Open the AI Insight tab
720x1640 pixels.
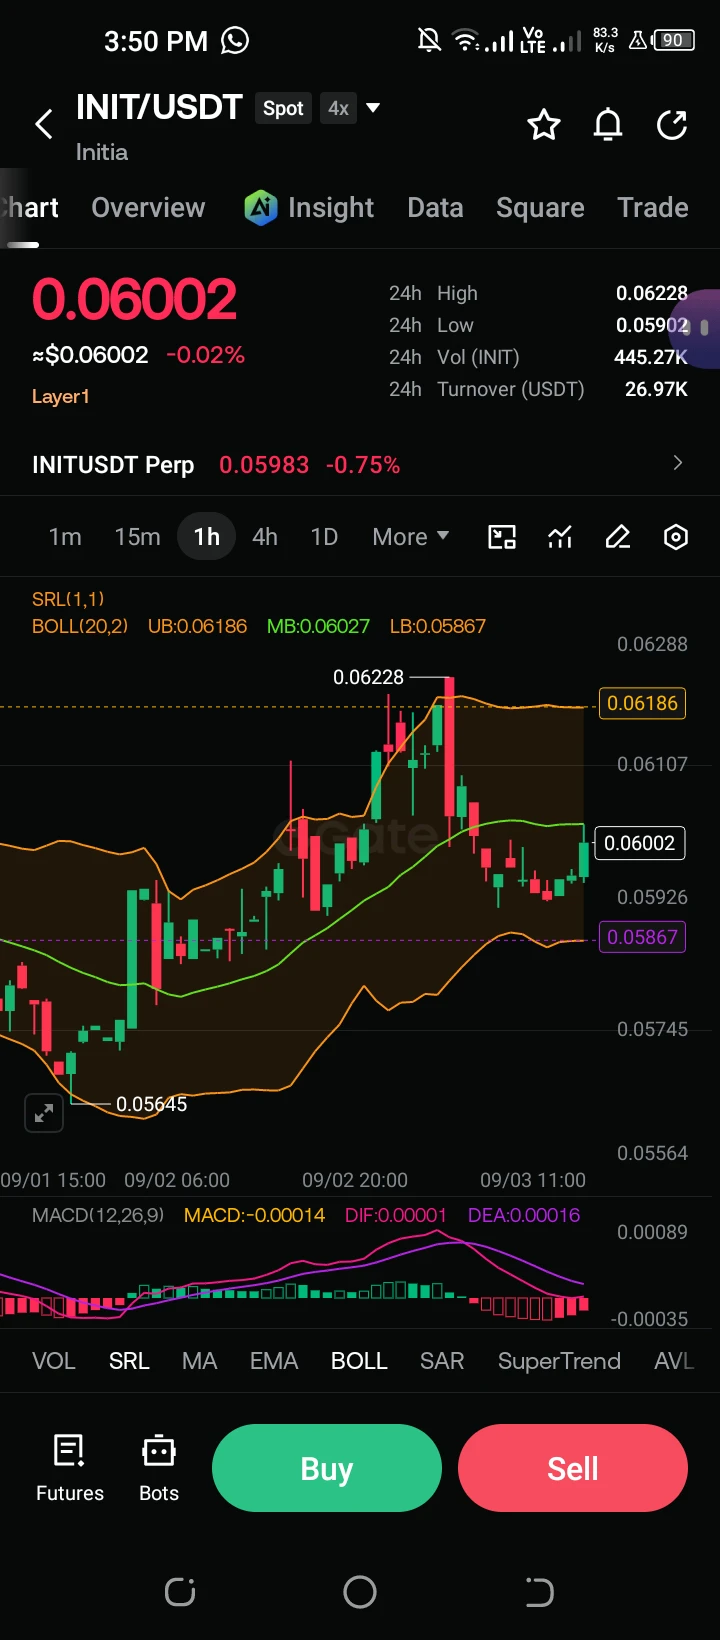pos(309,207)
